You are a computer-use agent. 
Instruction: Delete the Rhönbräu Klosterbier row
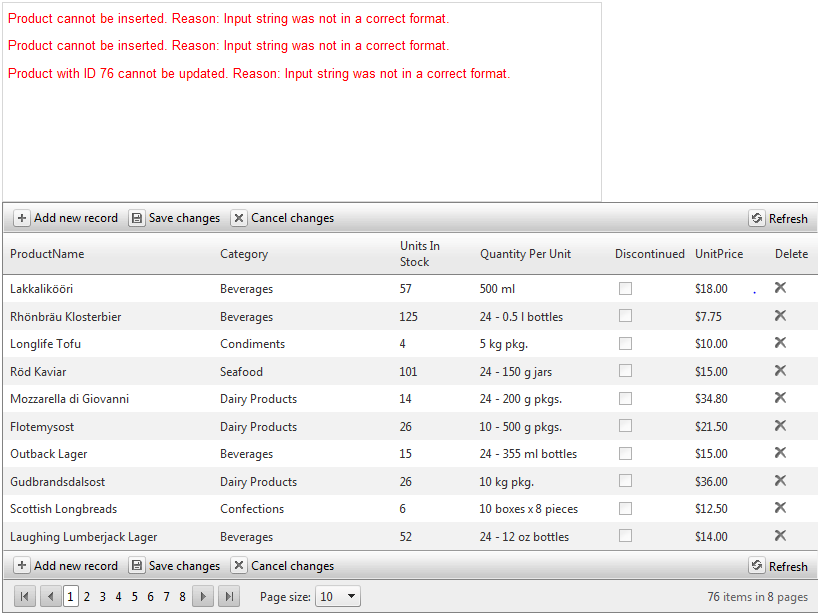pyautogui.click(x=780, y=315)
